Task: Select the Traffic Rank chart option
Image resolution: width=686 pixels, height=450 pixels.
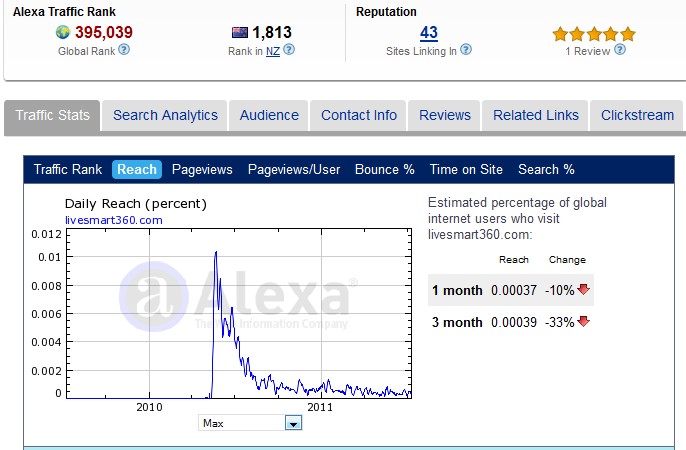Action: coord(68,169)
